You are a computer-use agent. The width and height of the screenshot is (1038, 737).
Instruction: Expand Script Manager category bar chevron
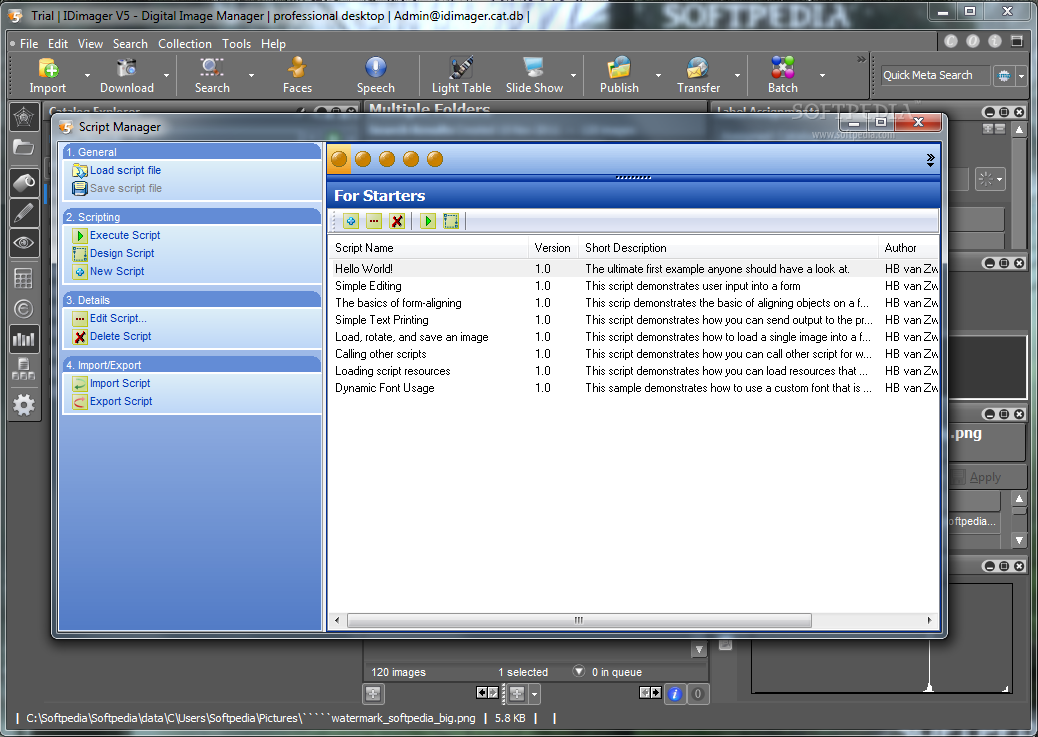[930, 160]
